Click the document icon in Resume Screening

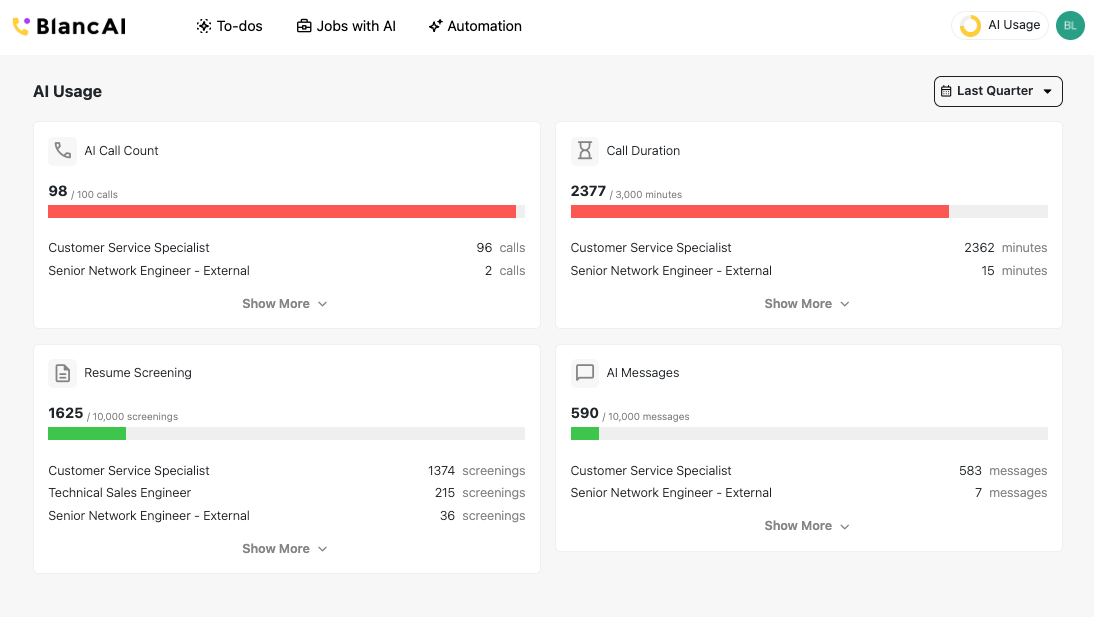(x=63, y=373)
